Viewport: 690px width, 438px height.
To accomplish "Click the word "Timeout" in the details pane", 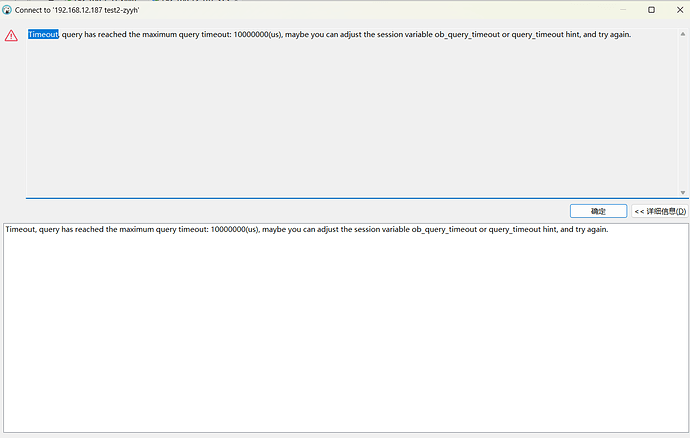I will tap(20, 229).
